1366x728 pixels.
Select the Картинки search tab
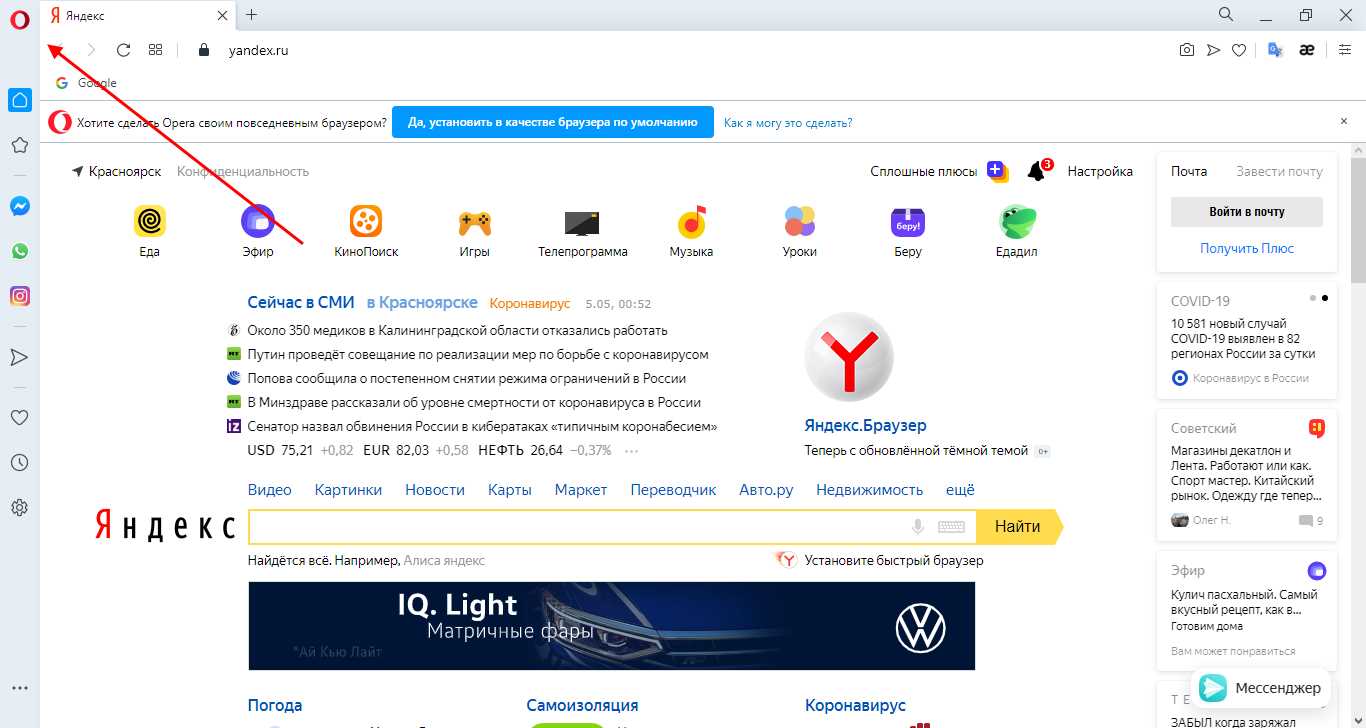[348, 490]
